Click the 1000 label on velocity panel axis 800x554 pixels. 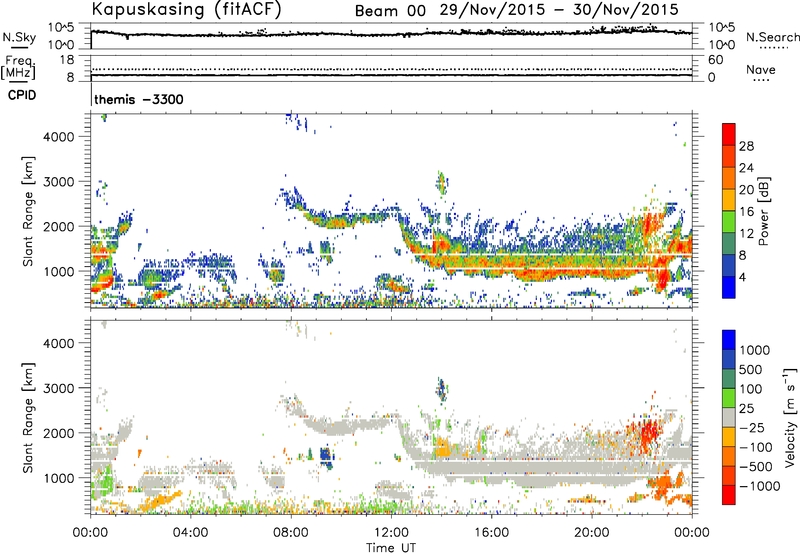59,478
